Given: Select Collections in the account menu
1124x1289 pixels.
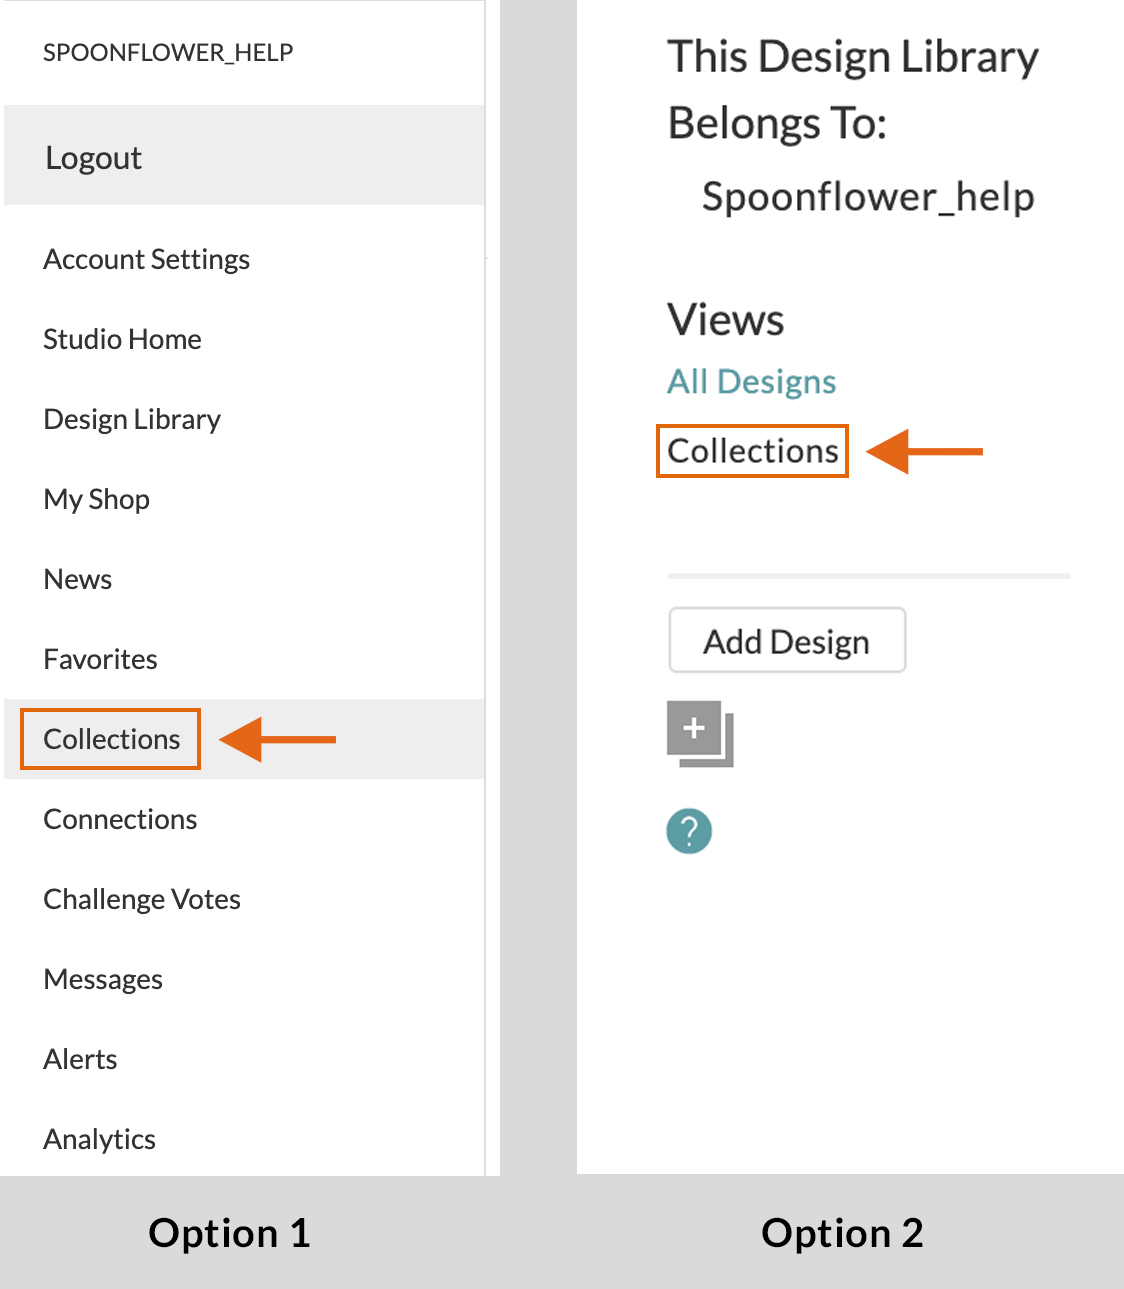Looking at the screenshot, I should click(244, 739).
